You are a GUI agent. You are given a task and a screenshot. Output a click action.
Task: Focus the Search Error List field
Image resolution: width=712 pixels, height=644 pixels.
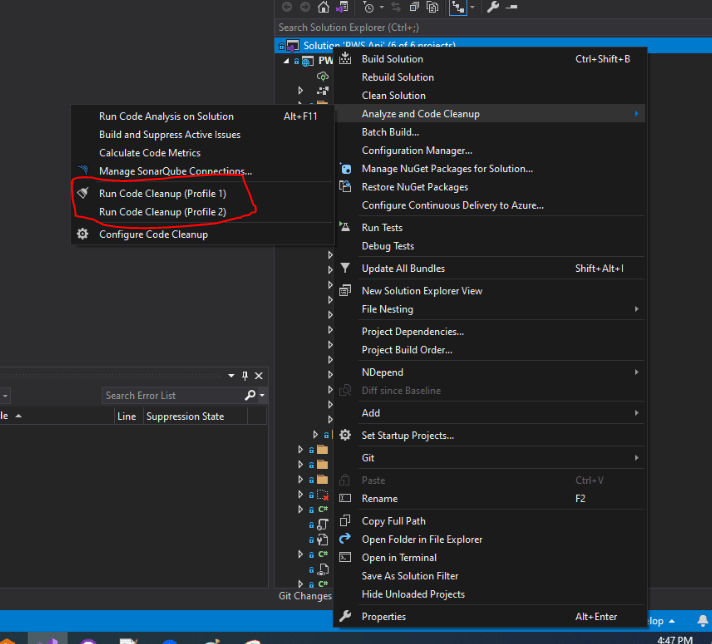coord(175,395)
